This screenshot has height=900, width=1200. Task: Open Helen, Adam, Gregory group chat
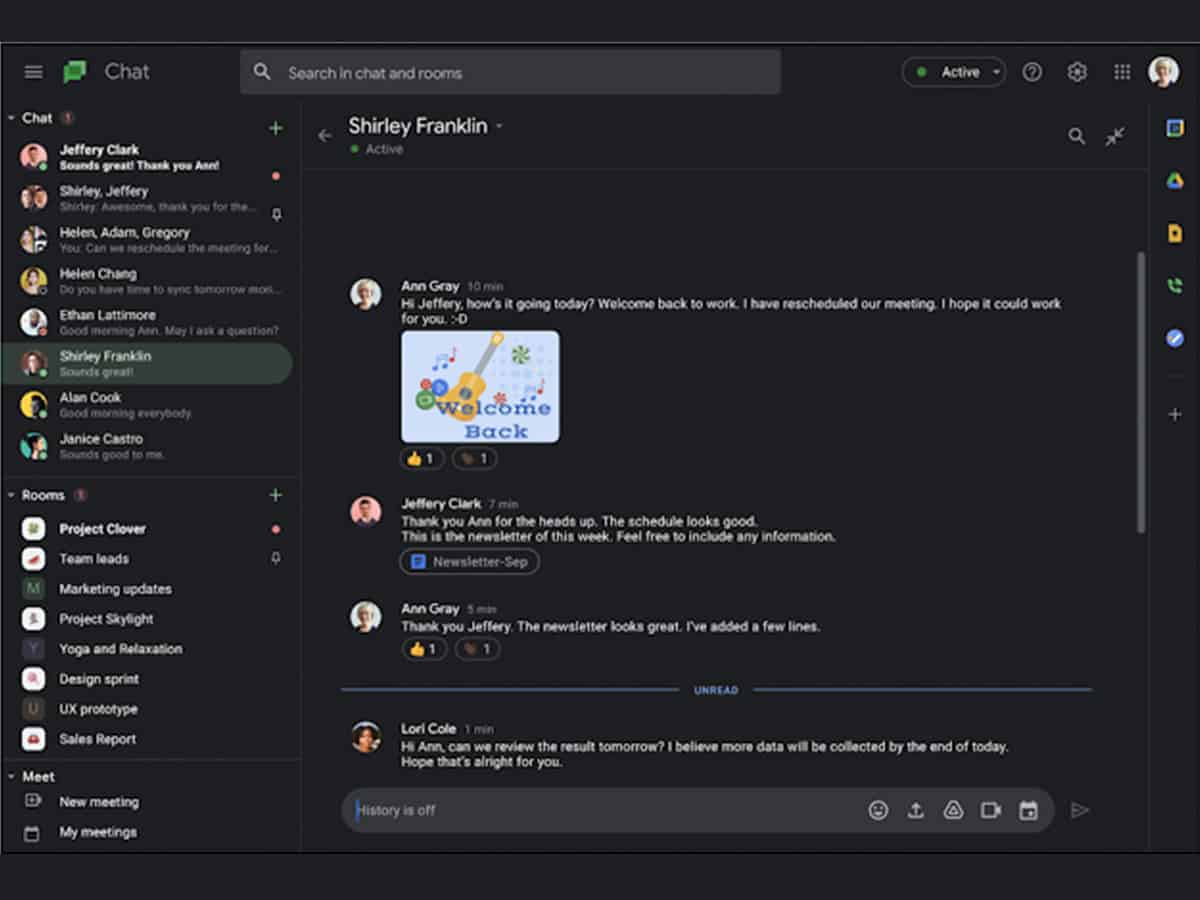pyautogui.click(x=148, y=239)
